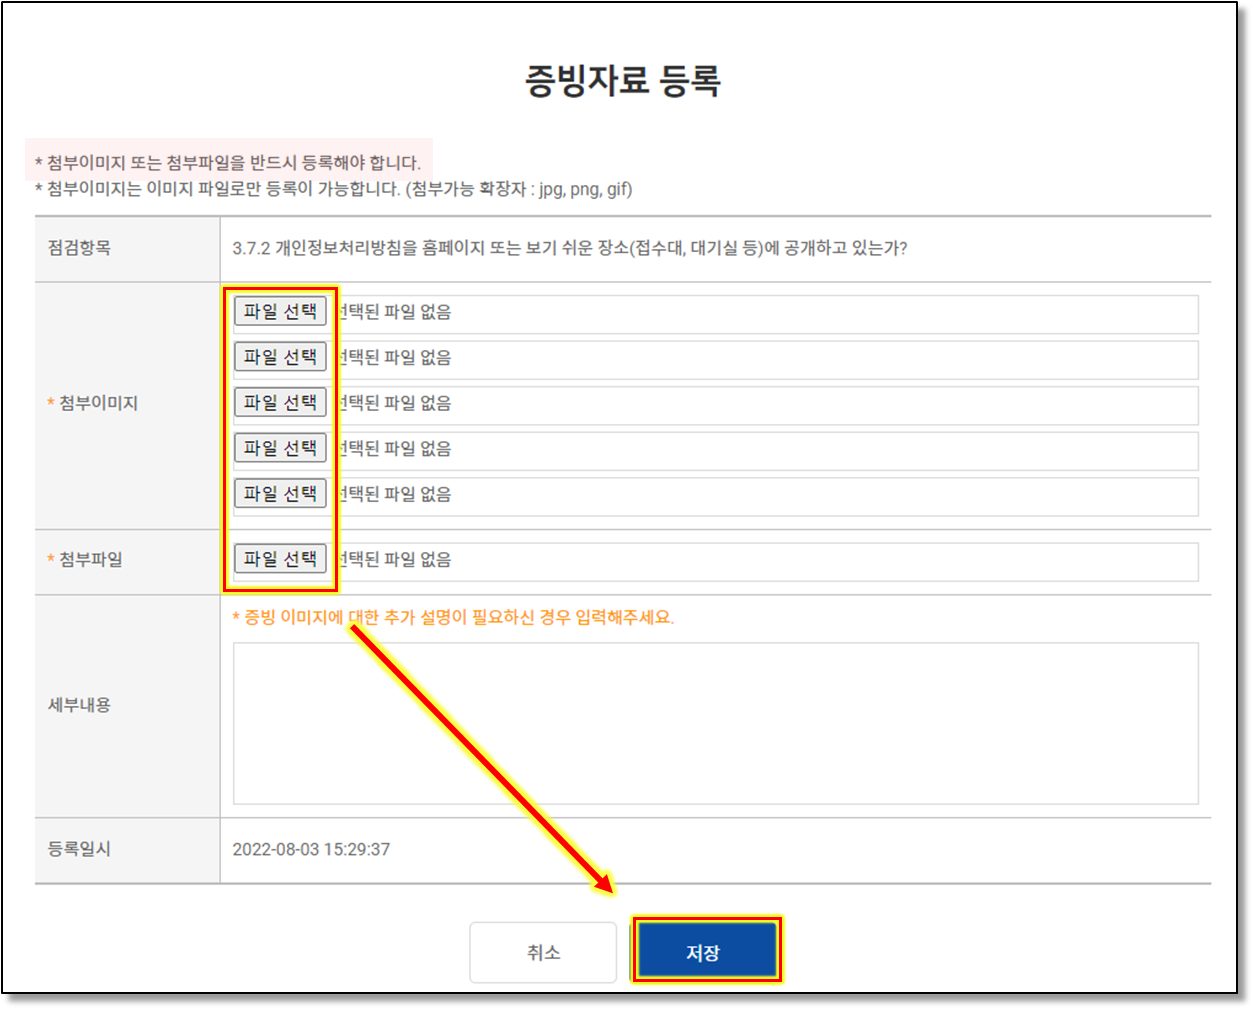Click the fourth 첨부이미지 file status text
The image size is (1254, 1010).
tap(395, 449)
